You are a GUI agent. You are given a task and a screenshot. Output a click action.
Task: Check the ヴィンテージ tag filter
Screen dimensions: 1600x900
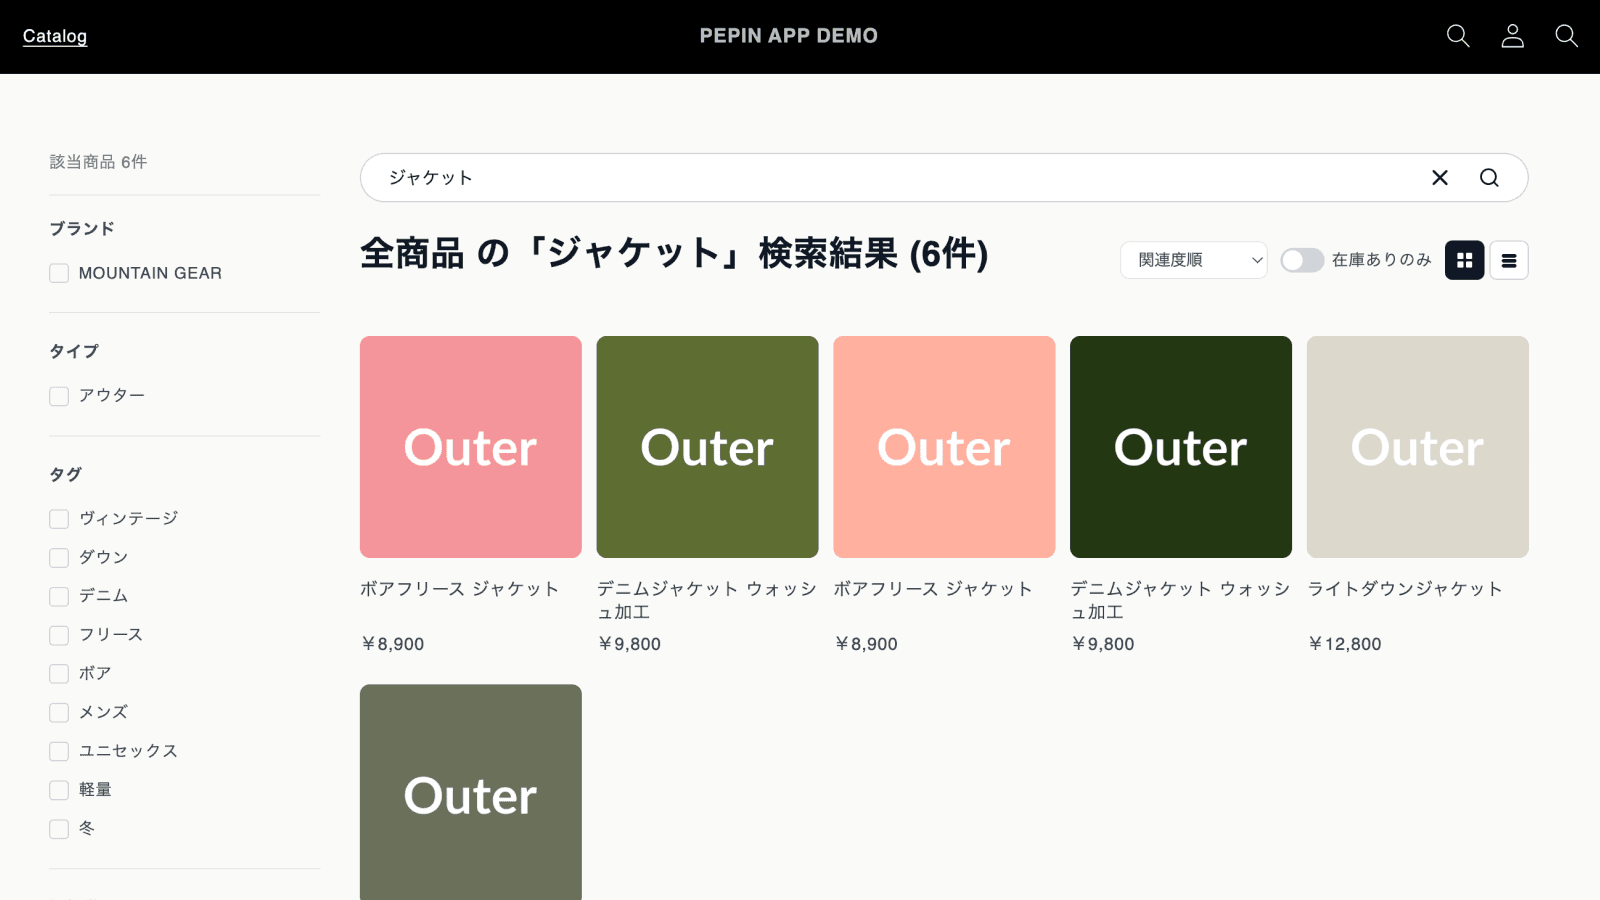coord(59,519)
